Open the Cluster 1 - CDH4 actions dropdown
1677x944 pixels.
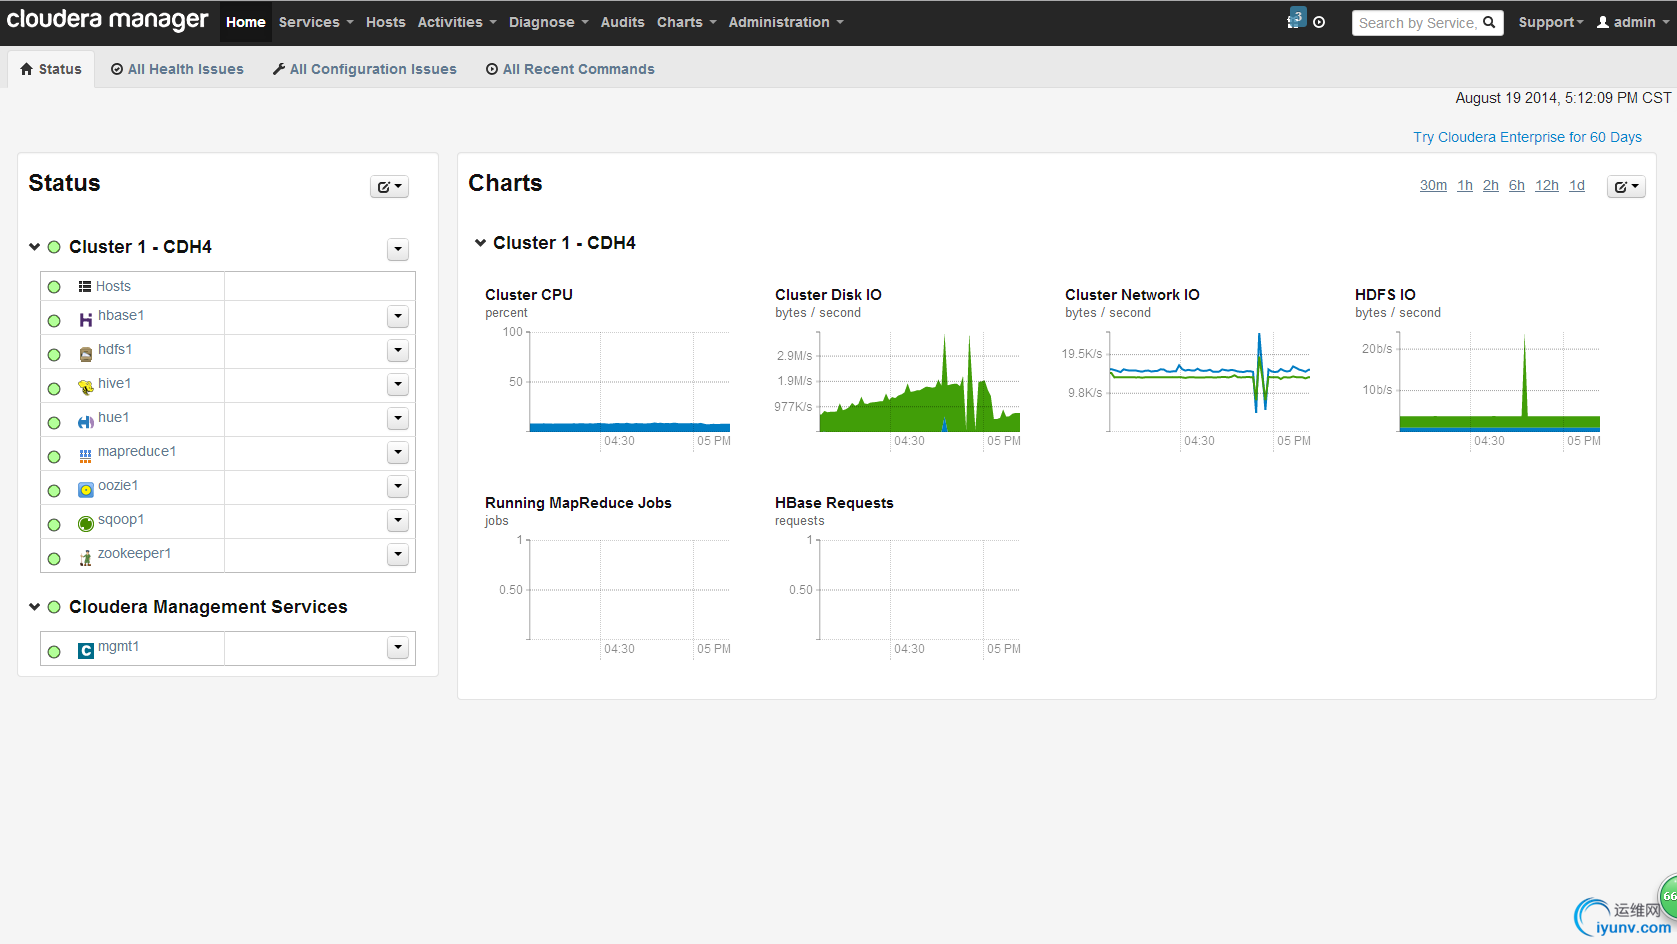(398, 249)
